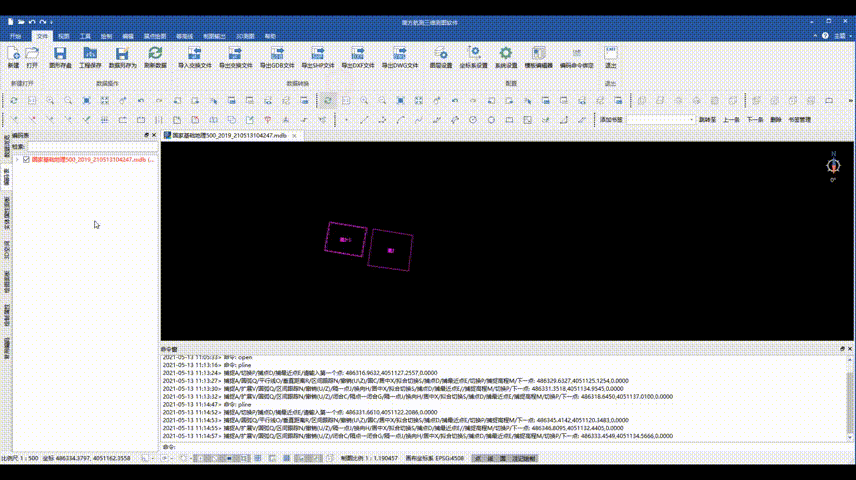The image size is (856, 480).
Task: Expand the mdb file tree node
Action: coord(17,159)
